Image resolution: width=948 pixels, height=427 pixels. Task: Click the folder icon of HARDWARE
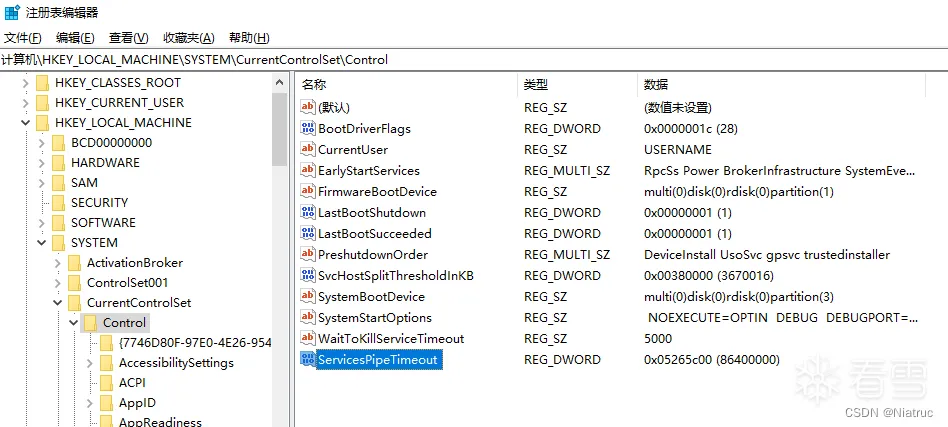point(59,163)
